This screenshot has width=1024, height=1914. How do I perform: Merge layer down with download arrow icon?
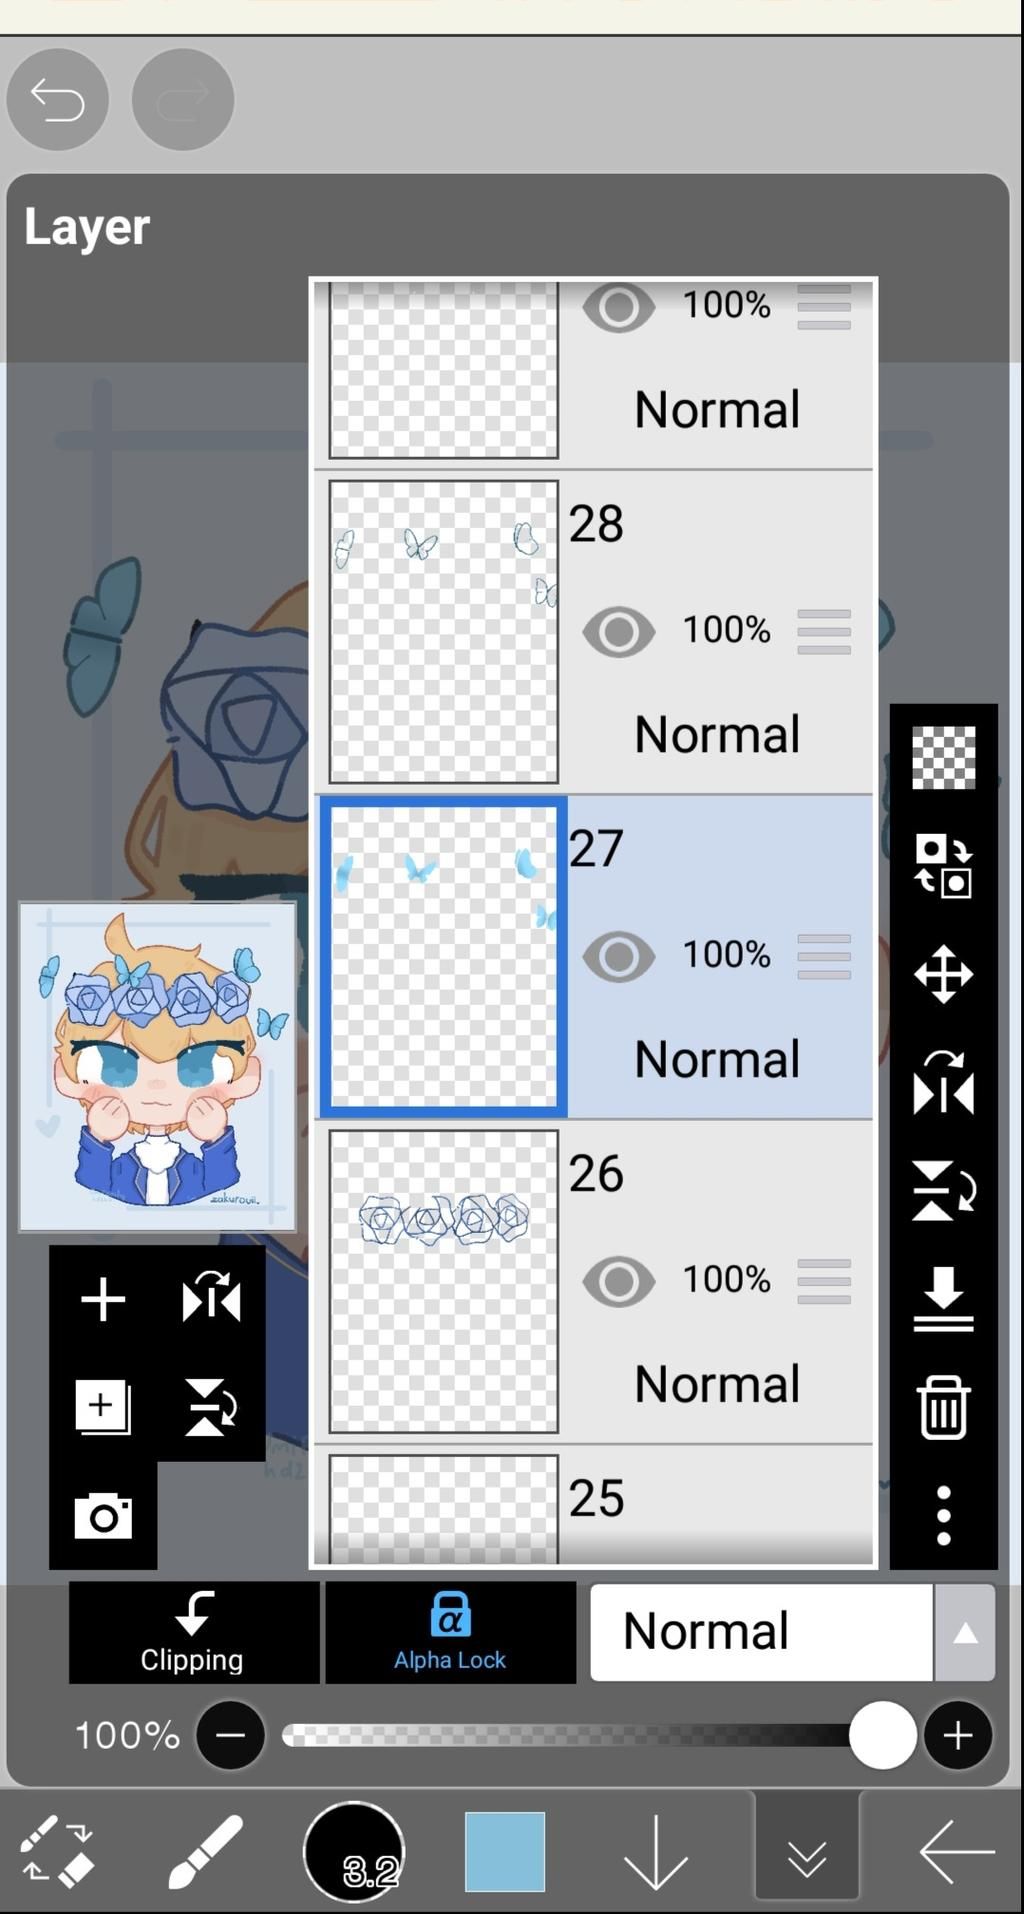click(x=943, y=1299)
